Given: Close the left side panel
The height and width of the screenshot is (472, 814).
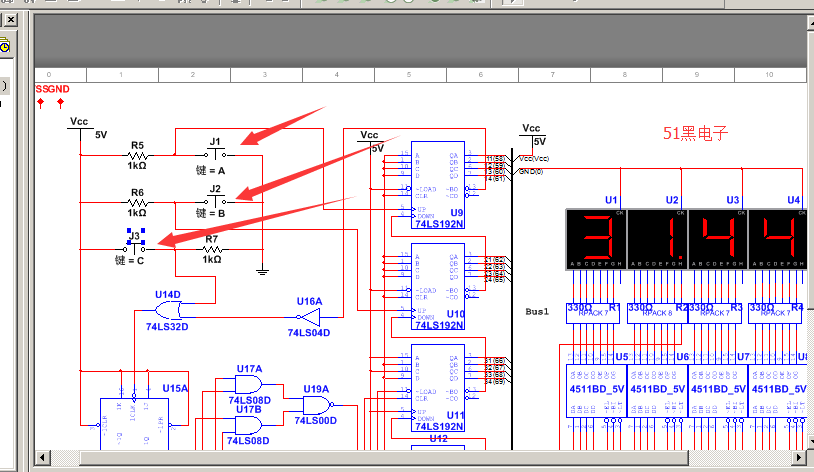Looking at the screenshot, I should tap(11, 20).
